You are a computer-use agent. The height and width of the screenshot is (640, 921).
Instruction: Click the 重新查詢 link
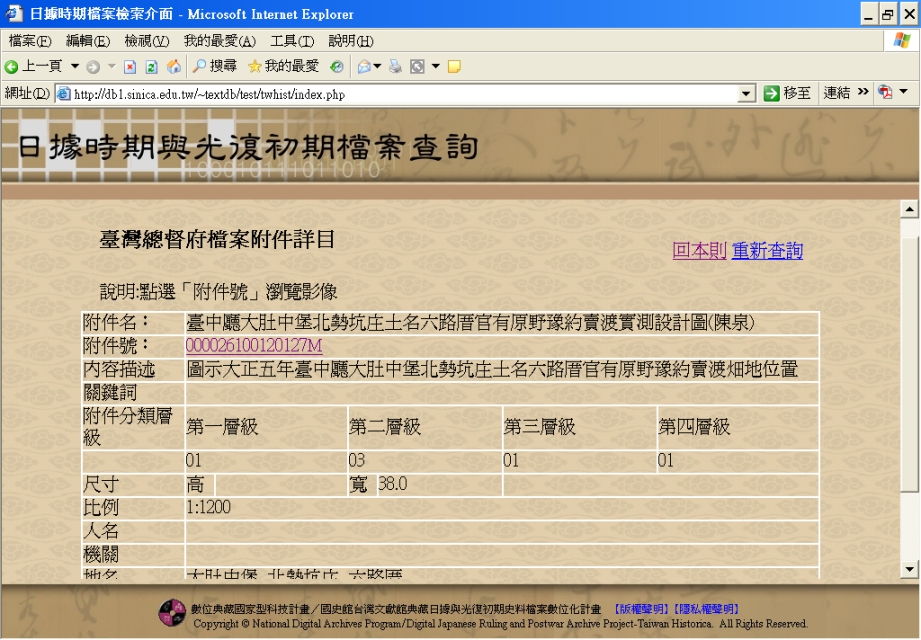click(767, 250)
